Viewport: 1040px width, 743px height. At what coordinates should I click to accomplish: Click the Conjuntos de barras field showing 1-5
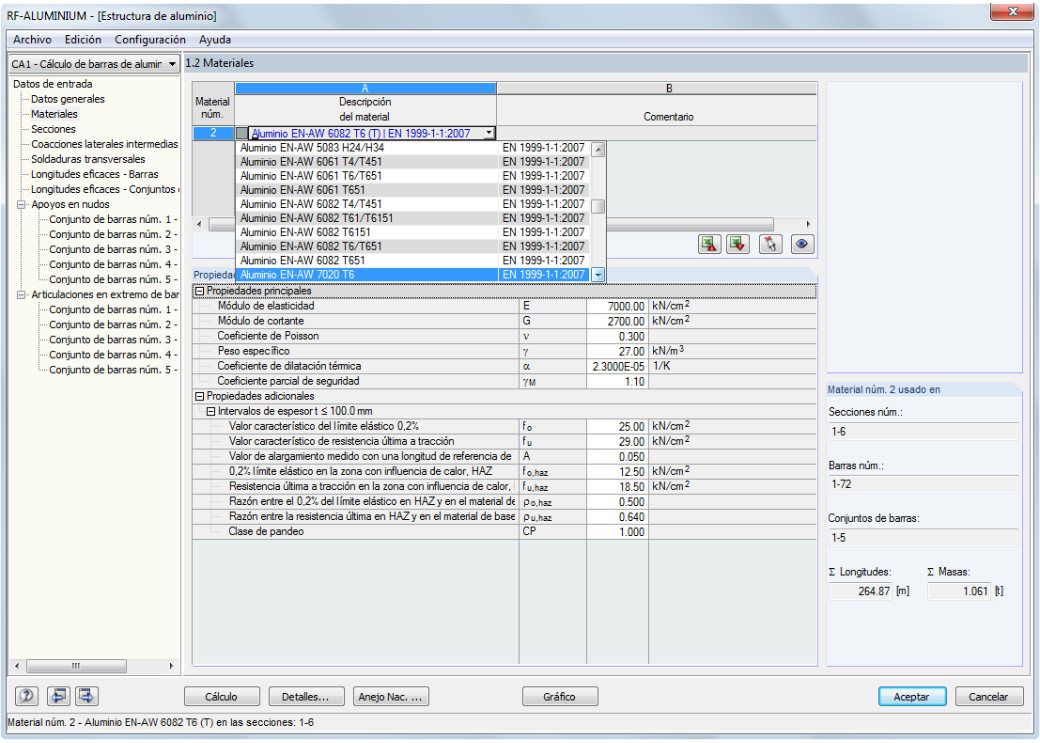pyautogui.click(x=923, y=538)
